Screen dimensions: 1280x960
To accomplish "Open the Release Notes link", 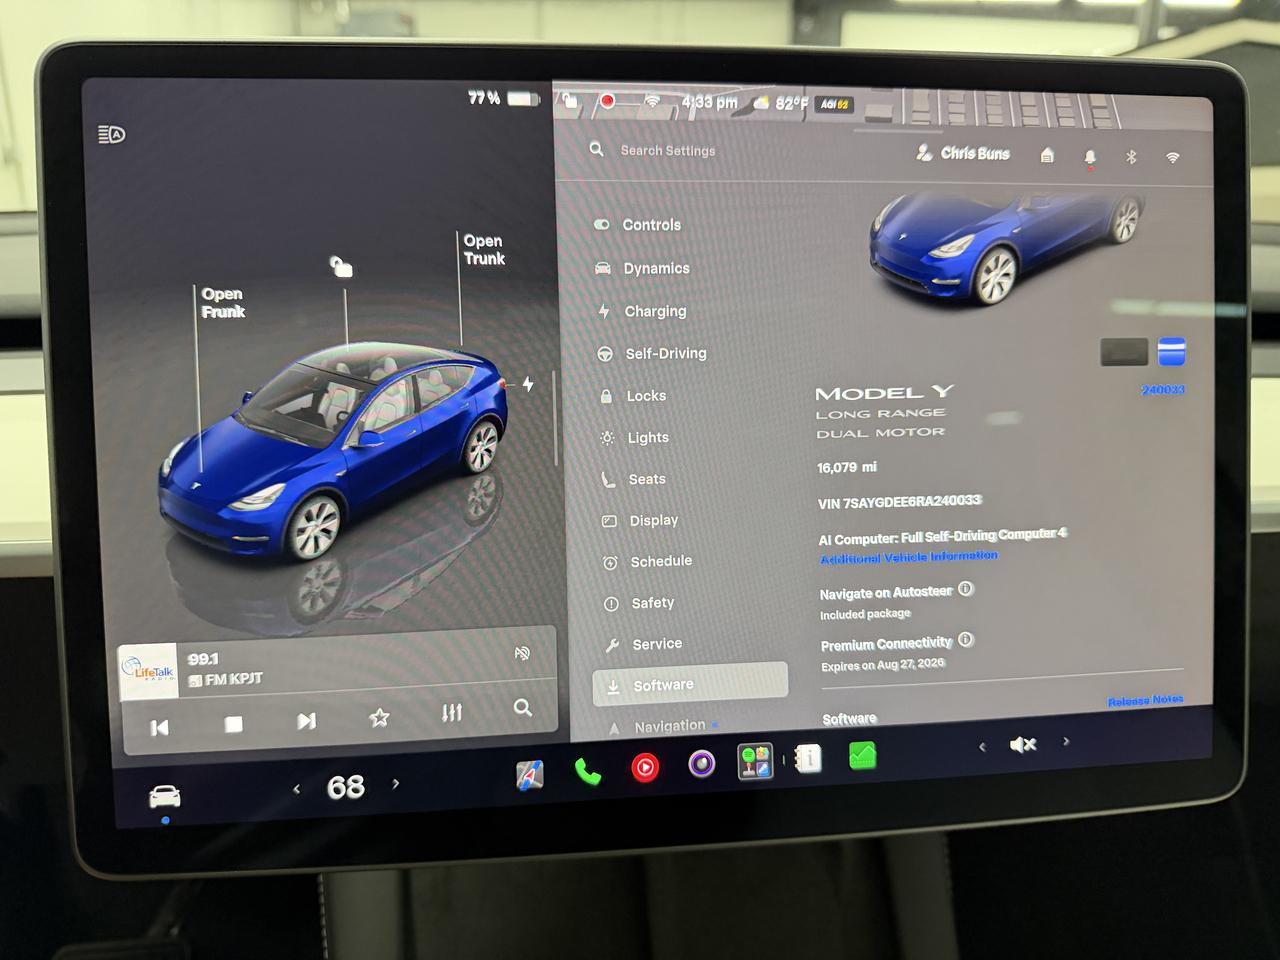I will (x=1145, y=700).
